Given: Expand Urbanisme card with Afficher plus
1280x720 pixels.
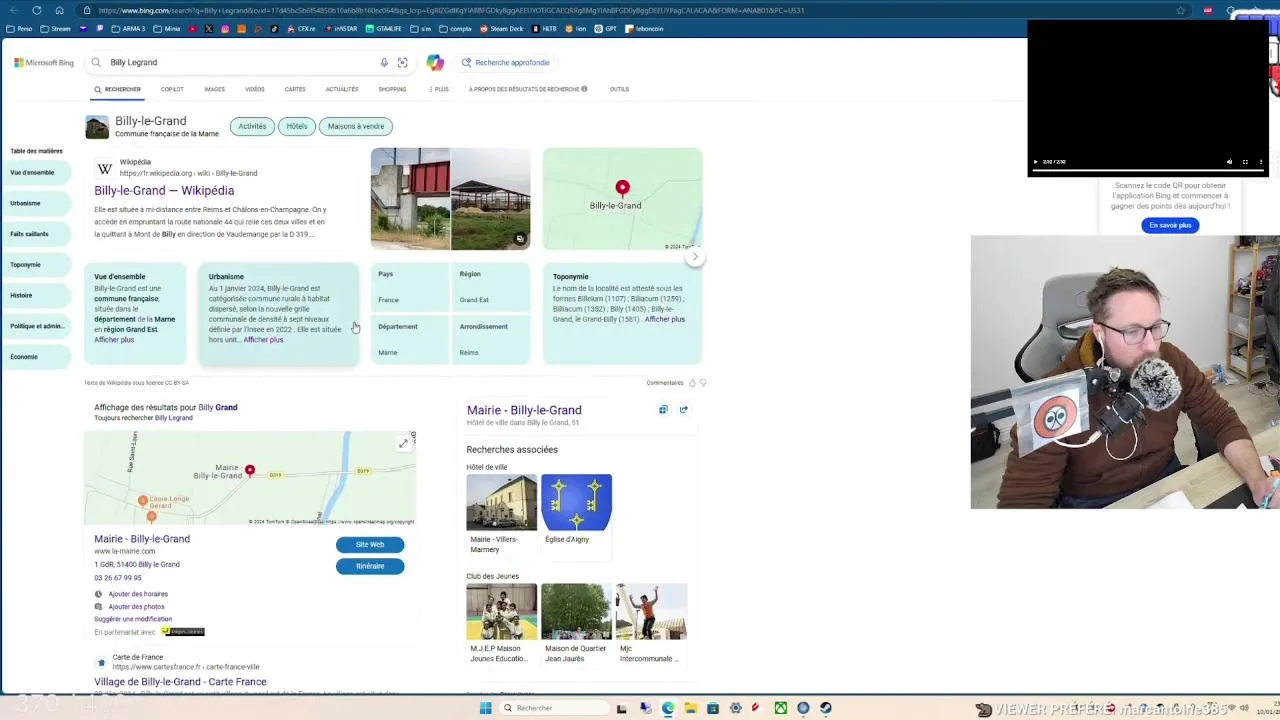Looking at the screenshot, I should [x=263, y=340].
